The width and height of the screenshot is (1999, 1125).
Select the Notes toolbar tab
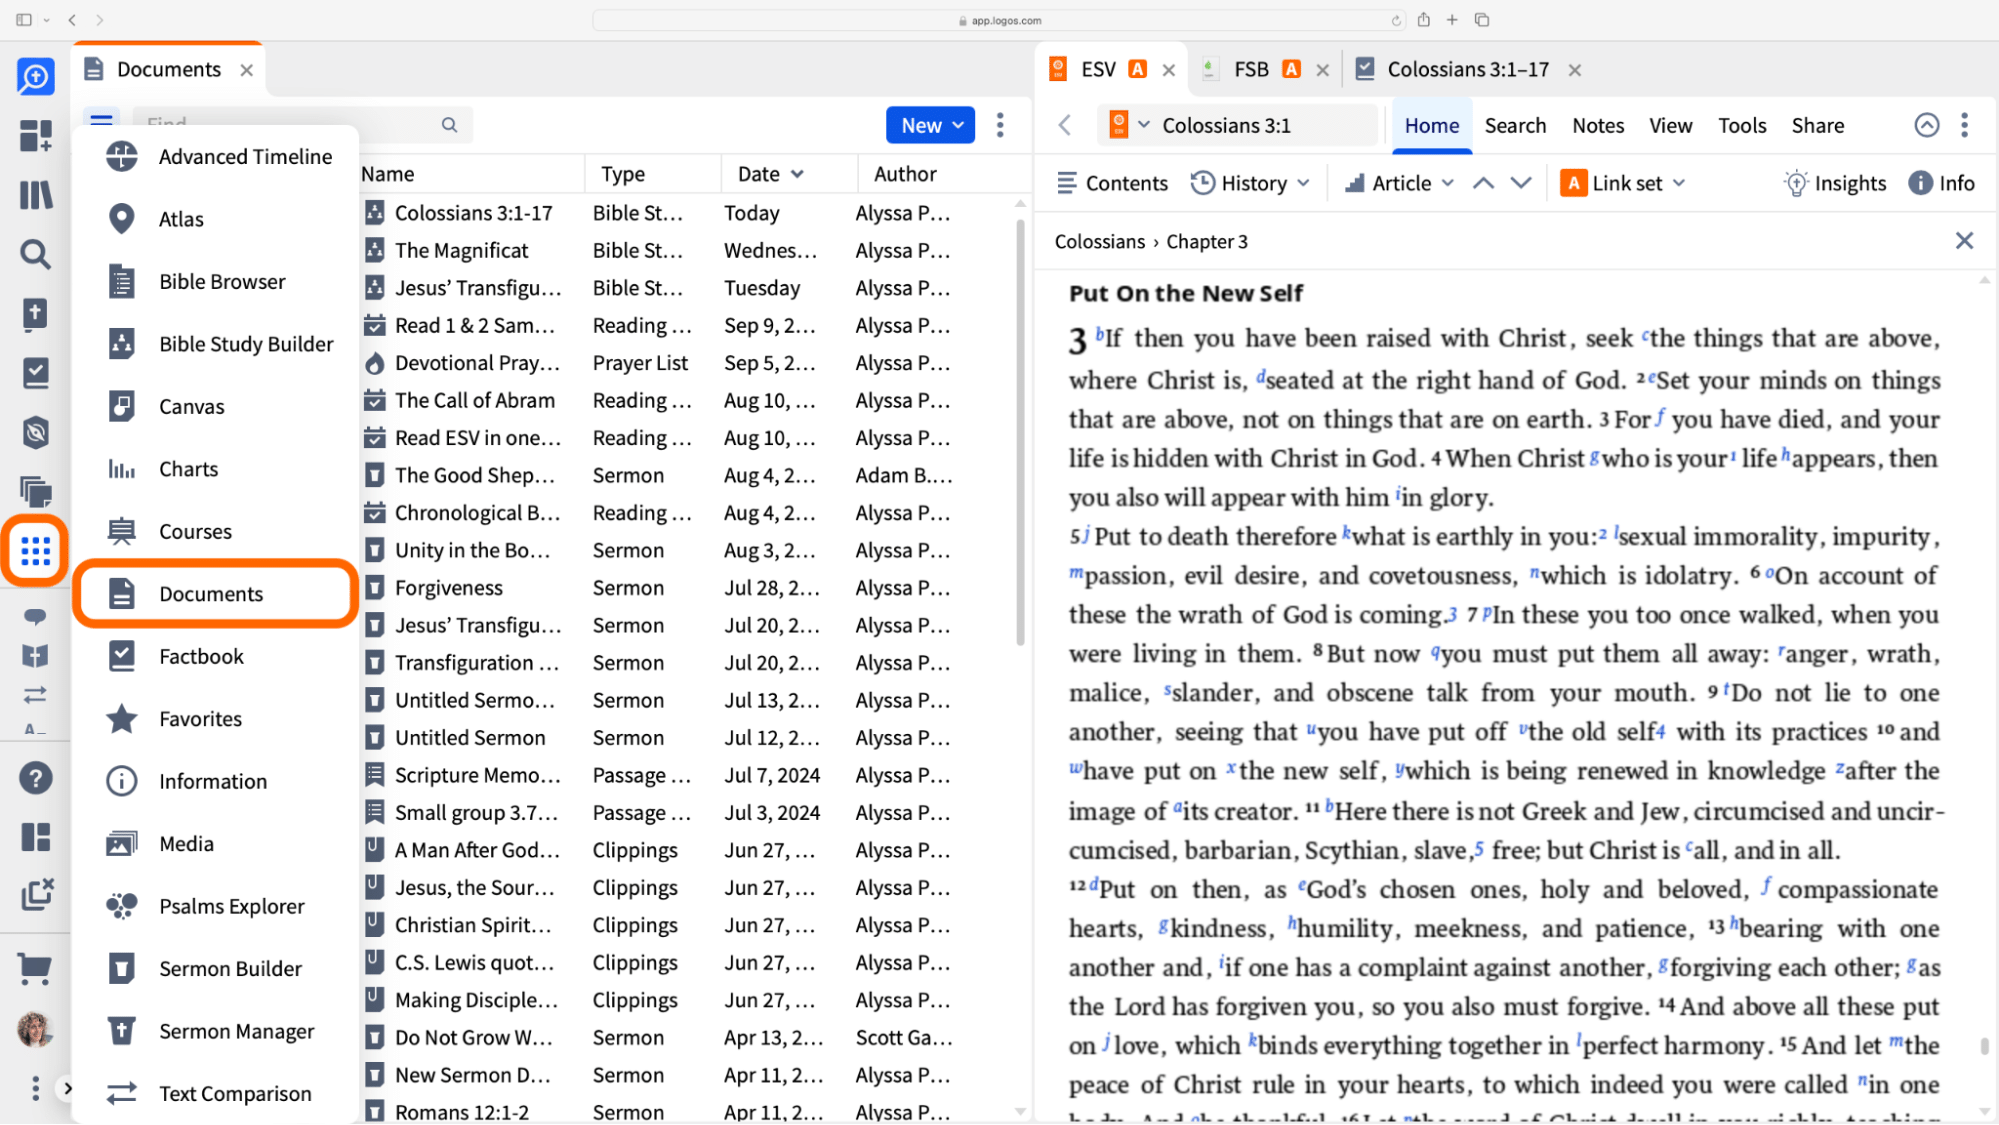tap(1597, 125)
